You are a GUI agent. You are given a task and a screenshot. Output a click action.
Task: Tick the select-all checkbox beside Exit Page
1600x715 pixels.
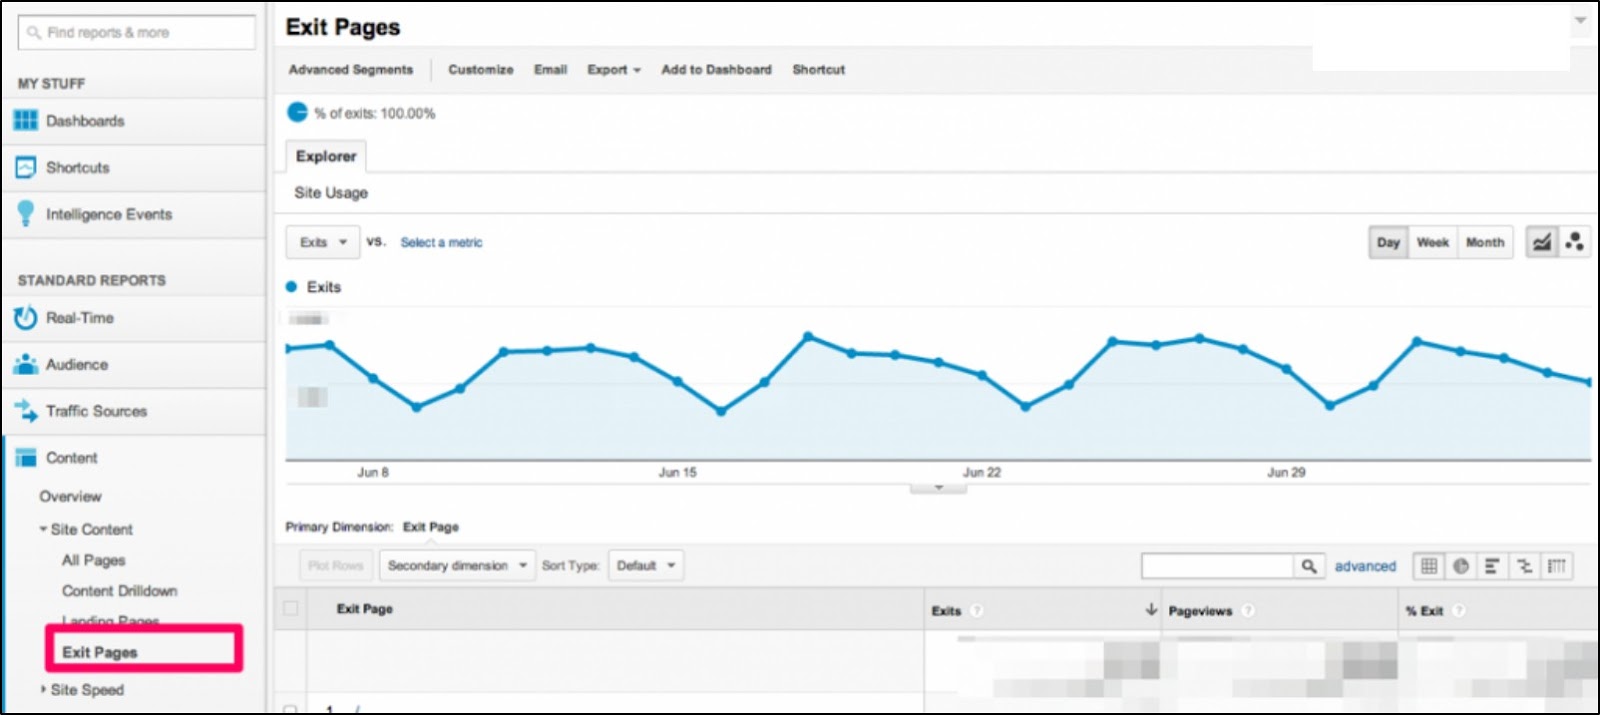[291, 608]
